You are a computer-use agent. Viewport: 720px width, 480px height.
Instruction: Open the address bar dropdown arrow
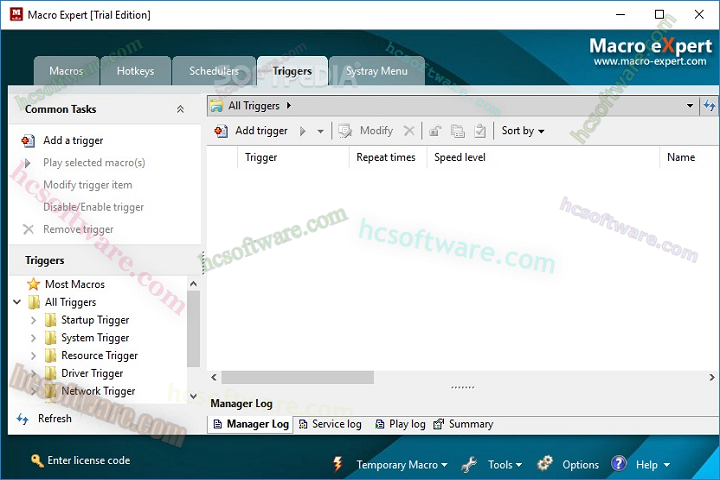coord(690,106)
